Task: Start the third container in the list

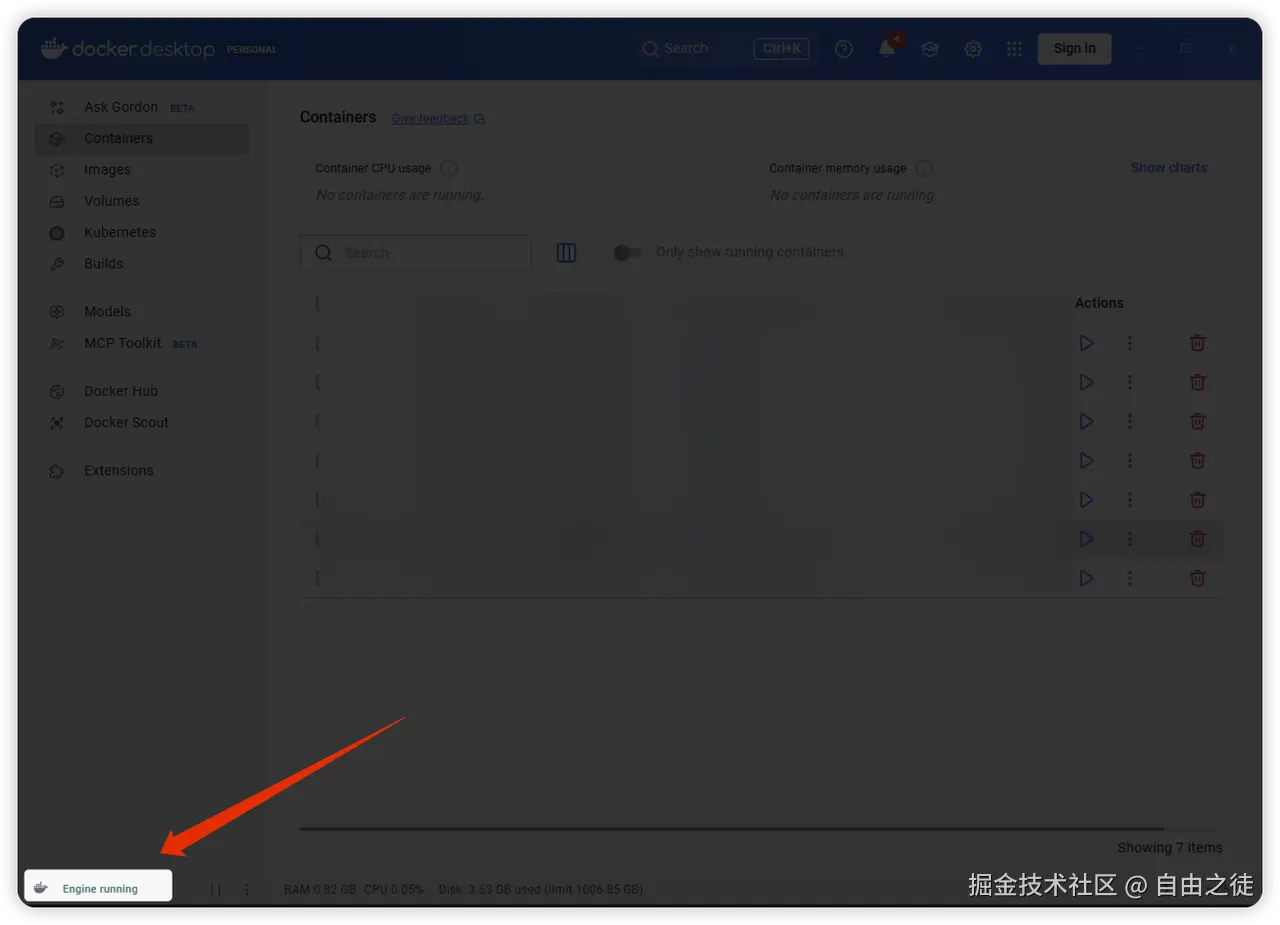Action: click(1086, 422)
